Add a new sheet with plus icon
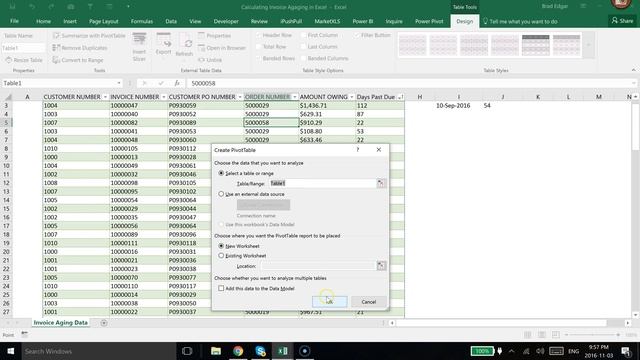The height and width of the screenshot is (360, 640). (x=104, y=323)
